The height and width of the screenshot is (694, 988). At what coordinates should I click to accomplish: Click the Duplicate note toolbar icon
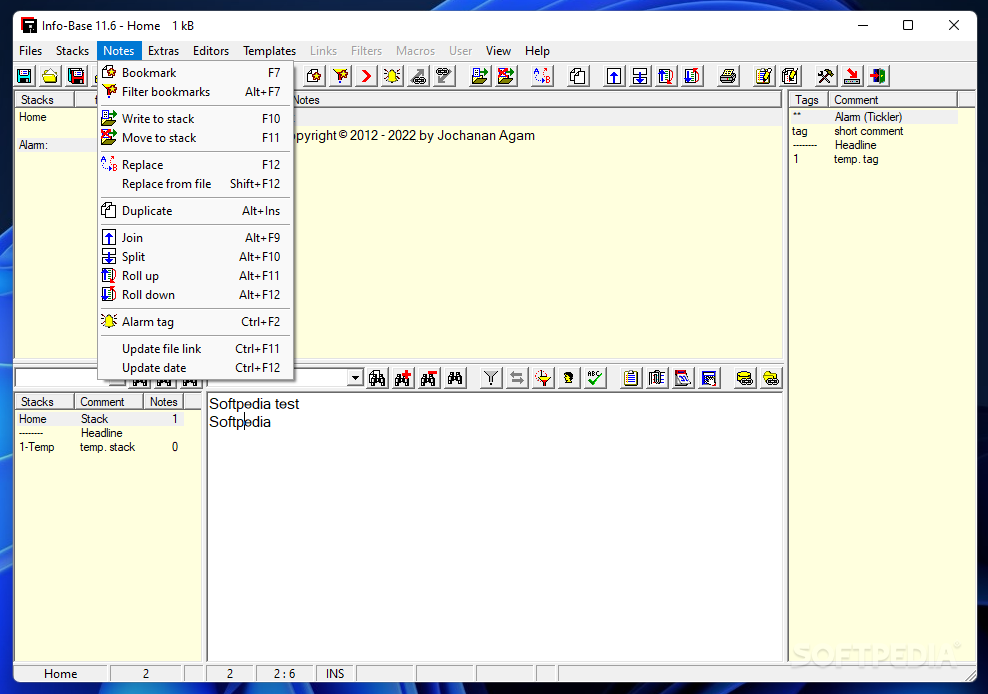click(x=578, y=76)
